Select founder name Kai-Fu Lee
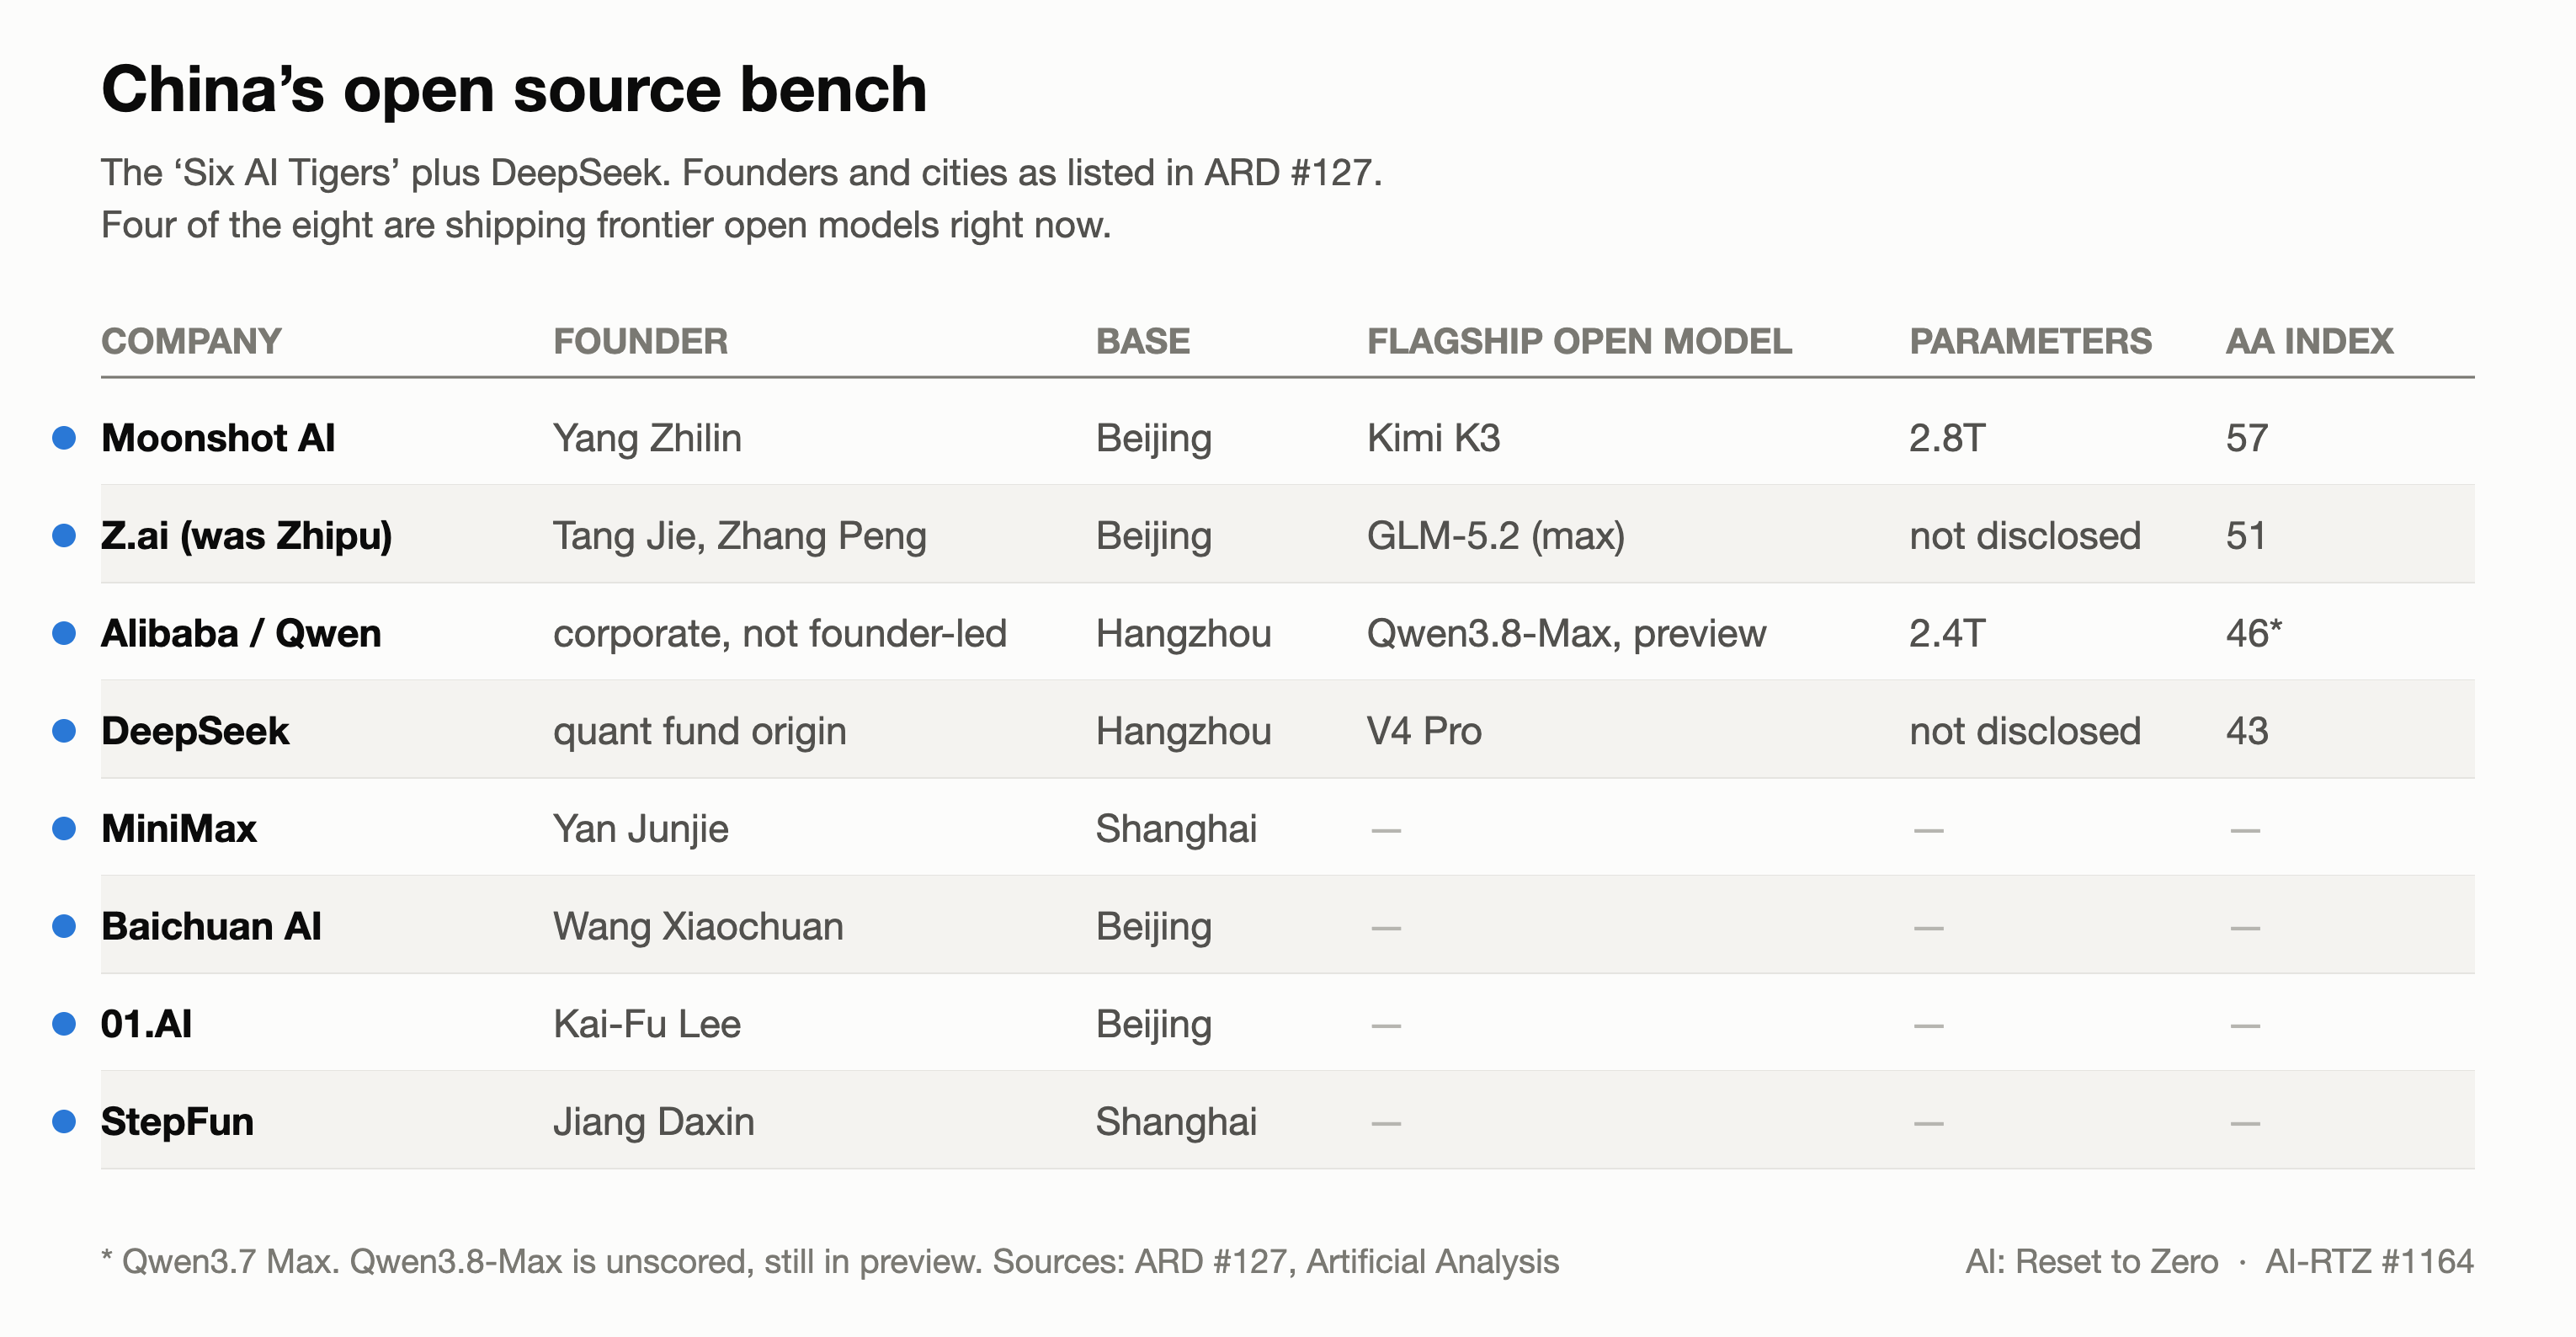 point(647,1024)
